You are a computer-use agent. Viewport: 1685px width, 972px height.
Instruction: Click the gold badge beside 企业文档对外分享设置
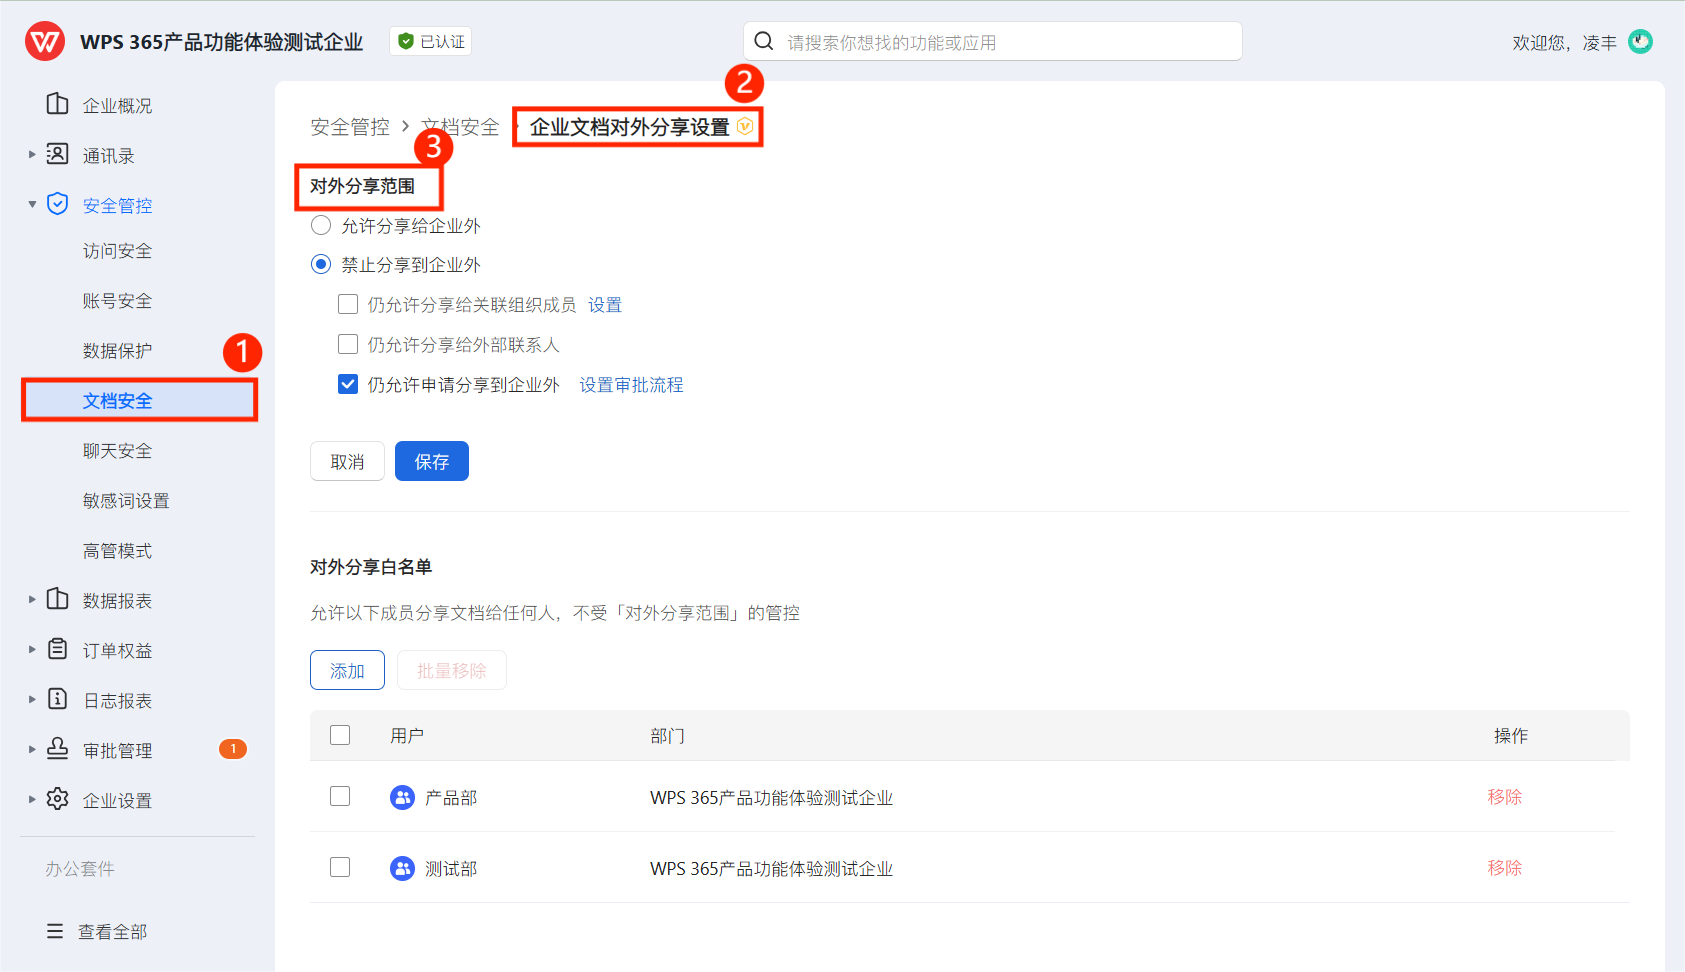click(x=745, y=126)
